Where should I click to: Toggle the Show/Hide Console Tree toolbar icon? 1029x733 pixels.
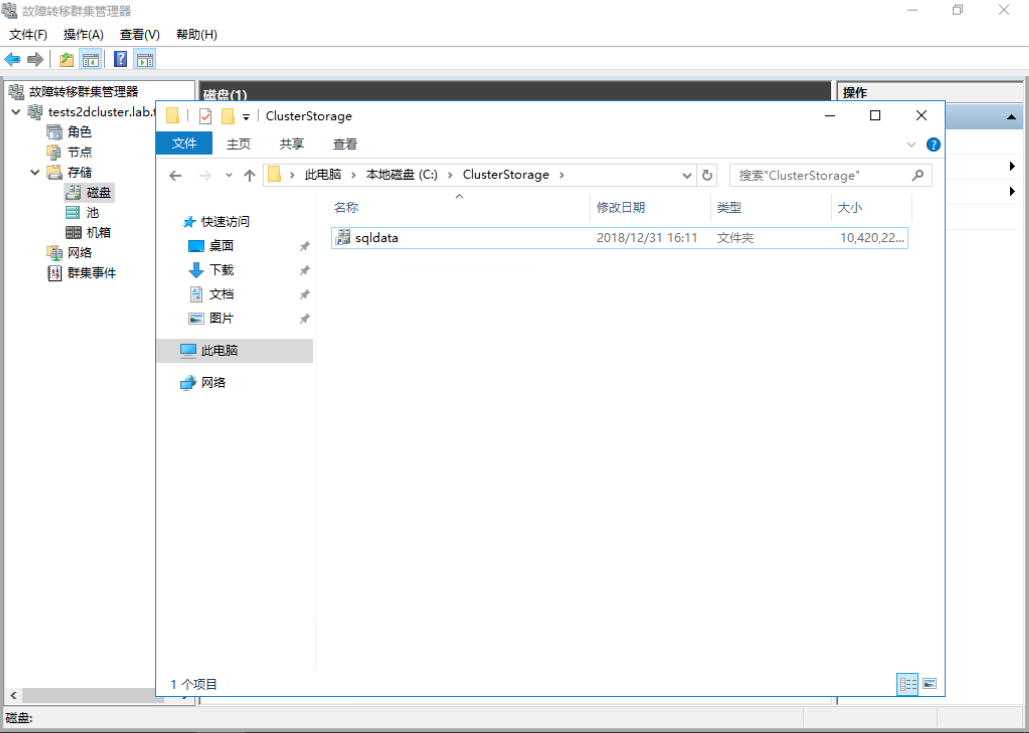[x=90, y=58]
